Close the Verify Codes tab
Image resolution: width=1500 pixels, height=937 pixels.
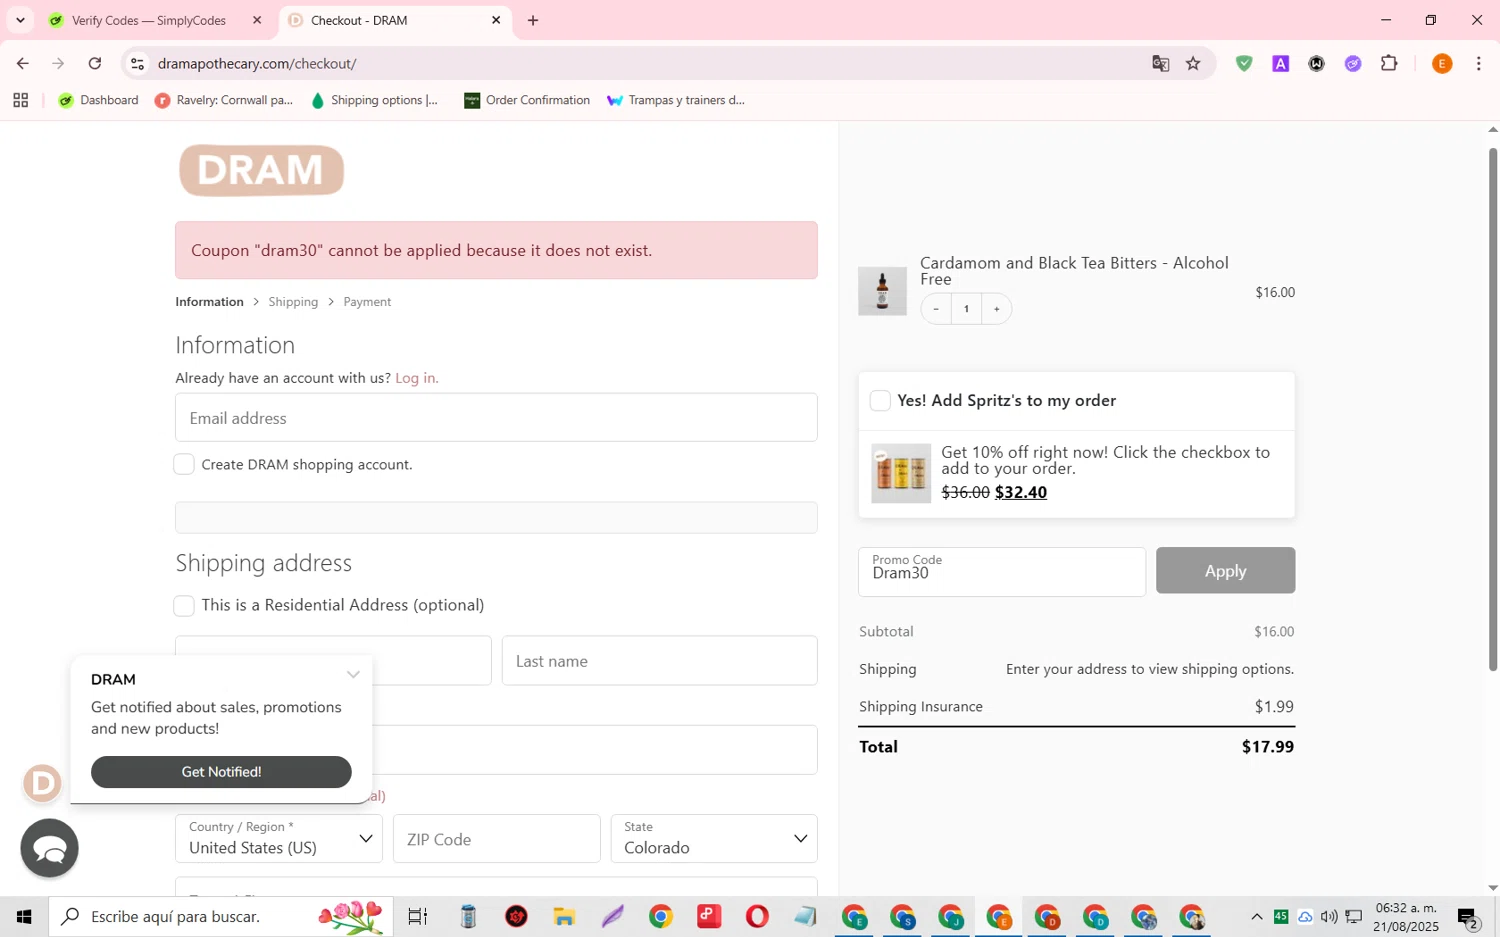tap(257, 20)
